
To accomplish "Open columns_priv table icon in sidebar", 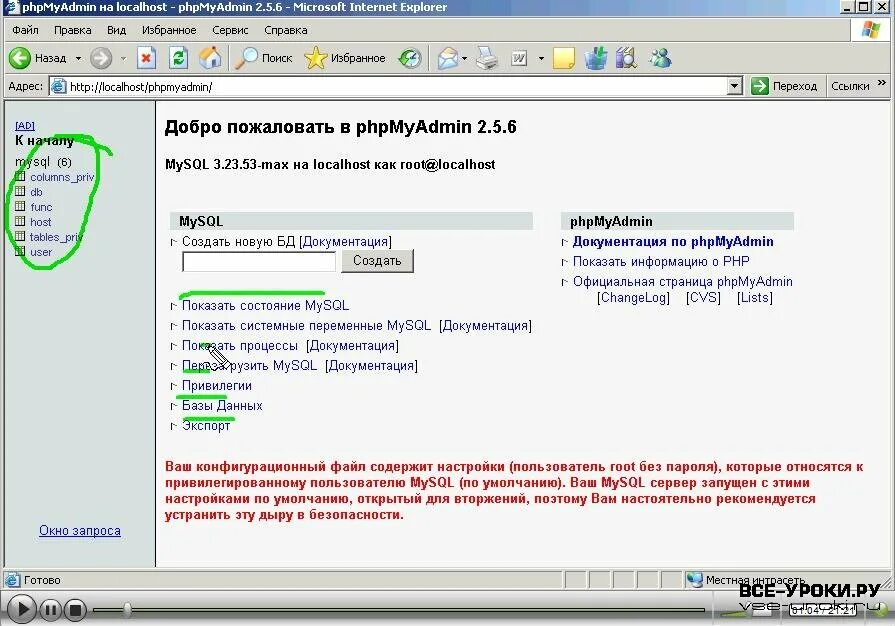I will [x=20, y=176].
